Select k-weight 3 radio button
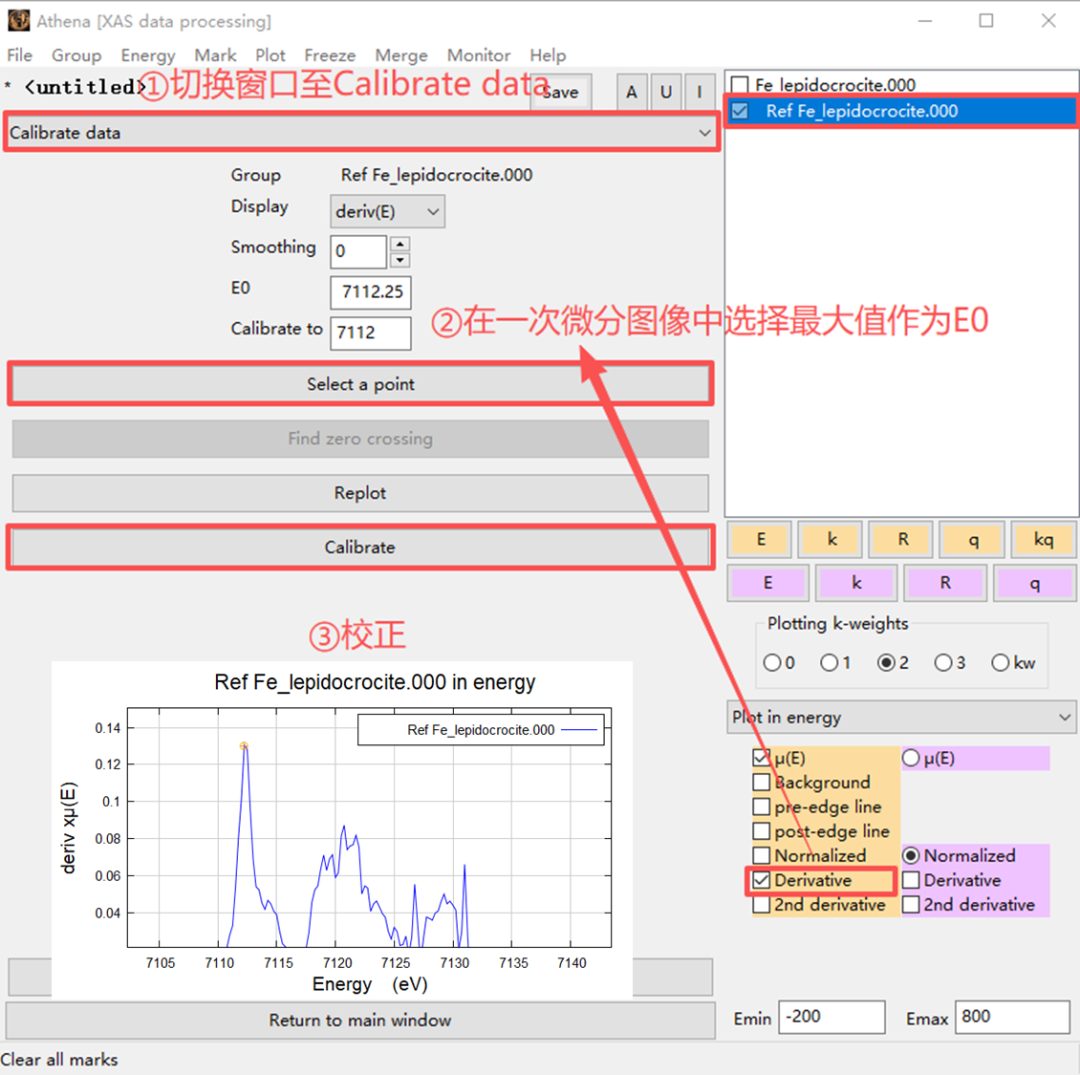Screen dimensions: 1080x1075 [943, 662]
